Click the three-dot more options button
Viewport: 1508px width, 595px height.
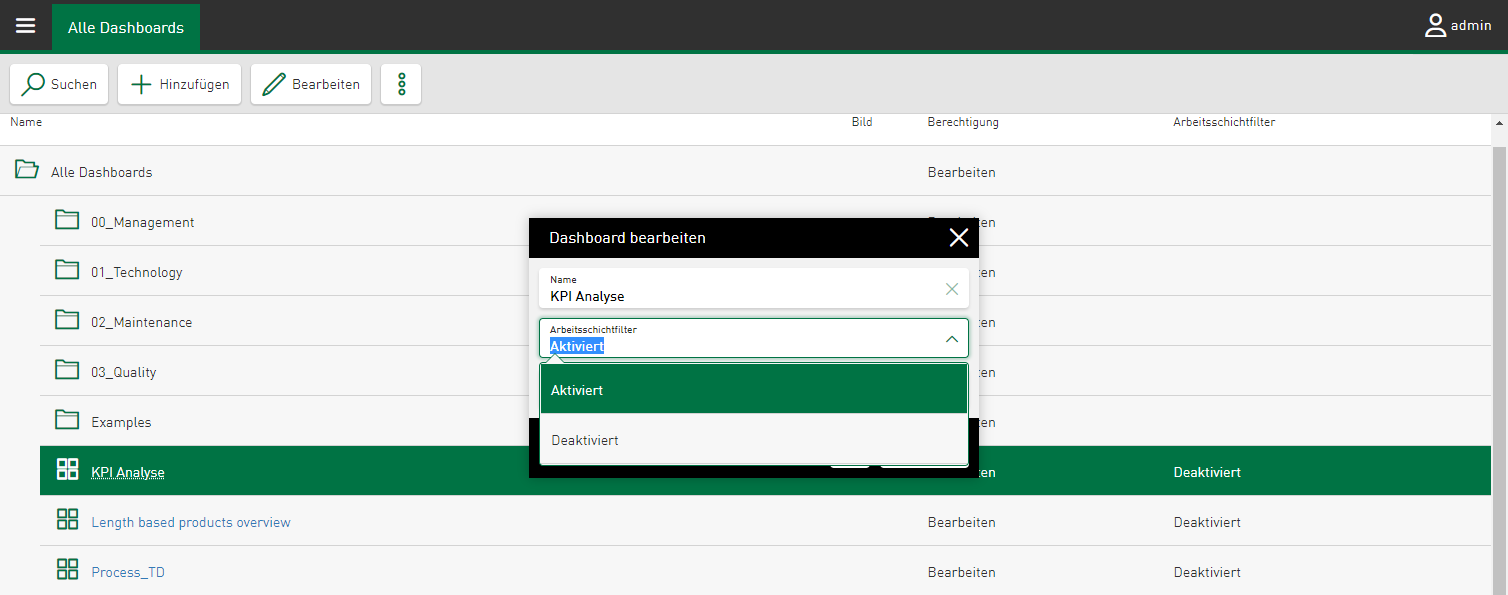point(401,84)
